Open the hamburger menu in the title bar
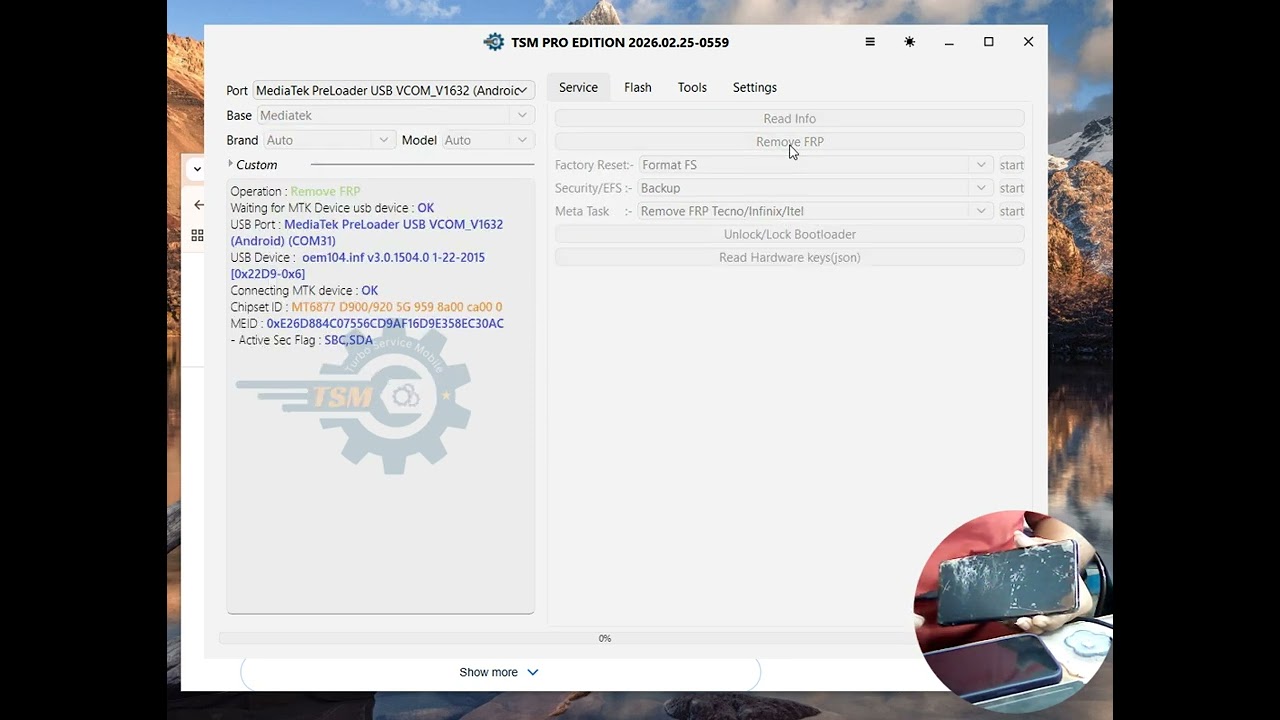 870,42
